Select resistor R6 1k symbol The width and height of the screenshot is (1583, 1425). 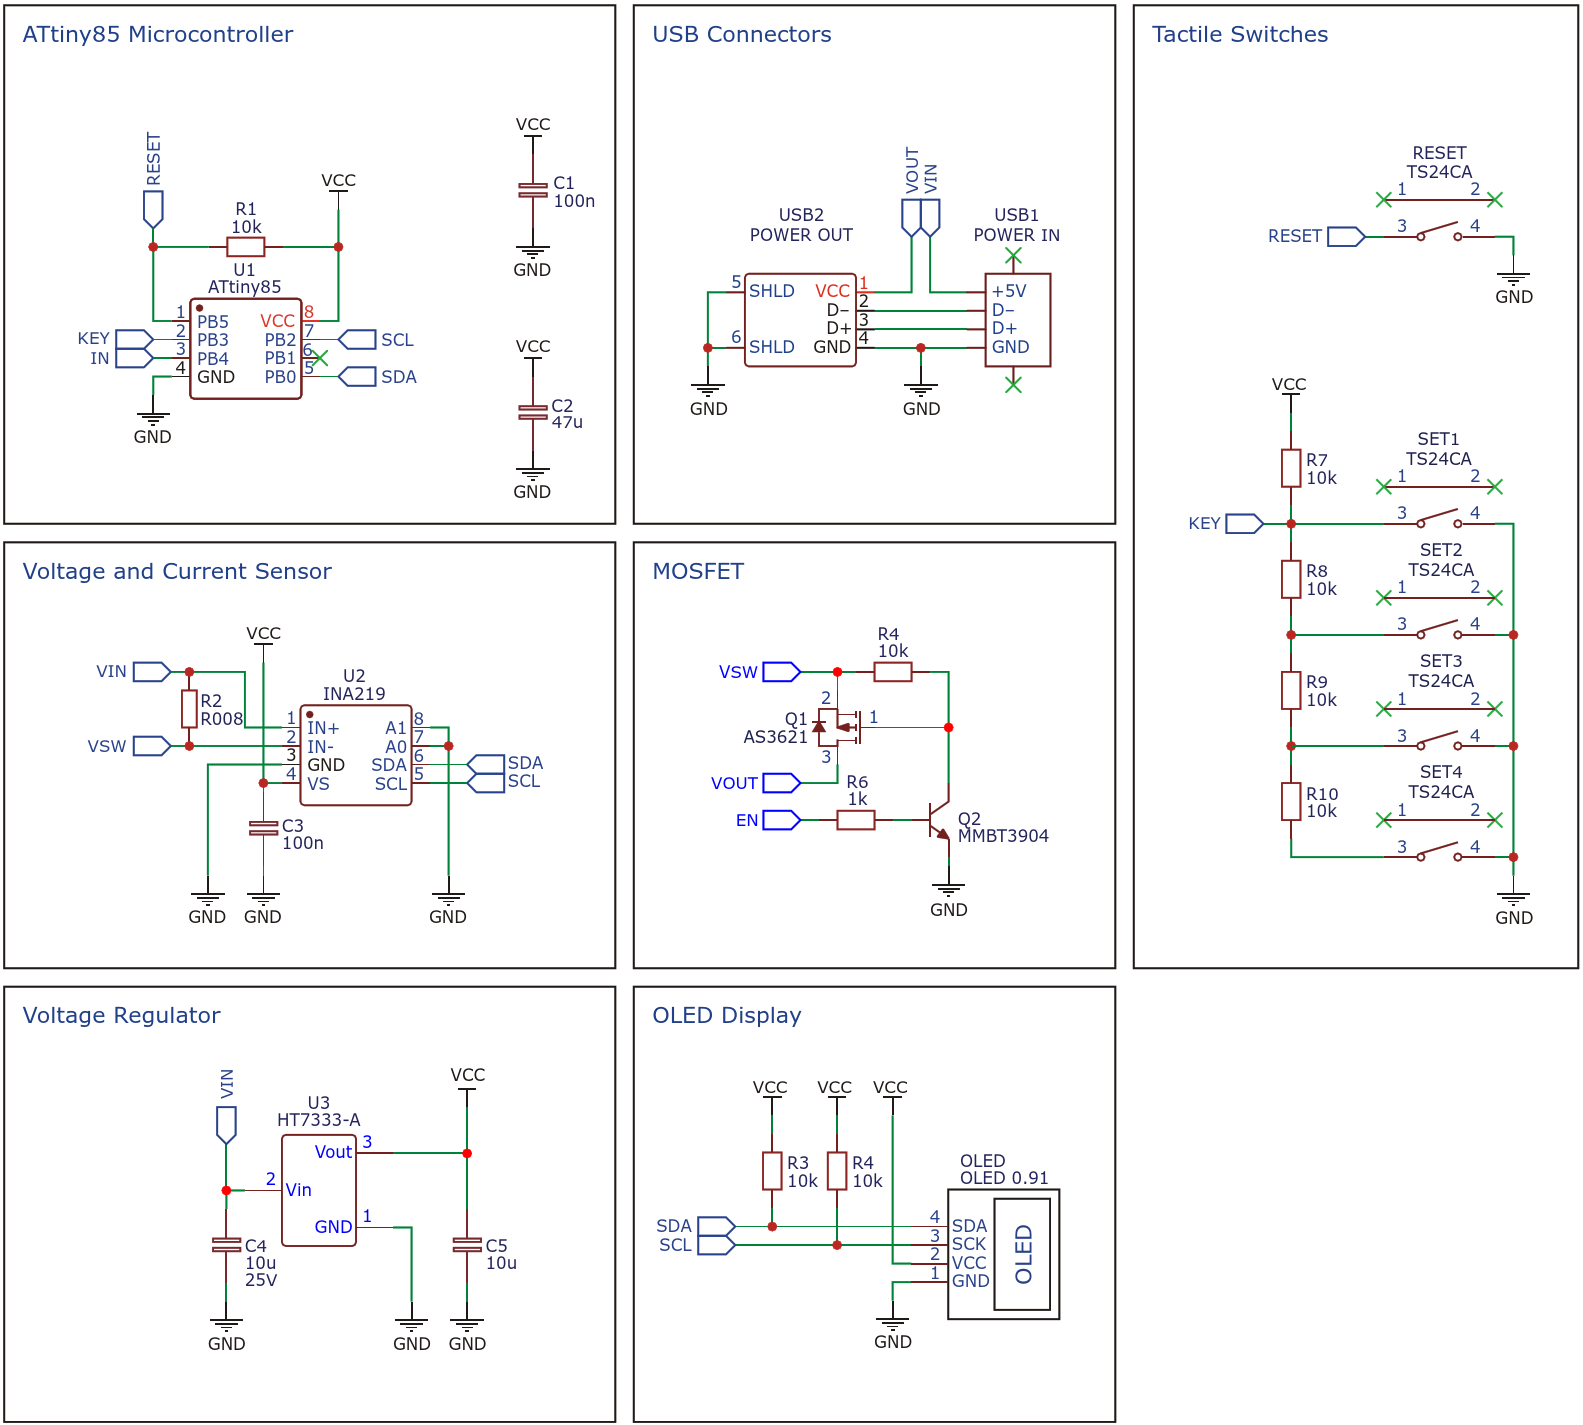coord(856,820)
